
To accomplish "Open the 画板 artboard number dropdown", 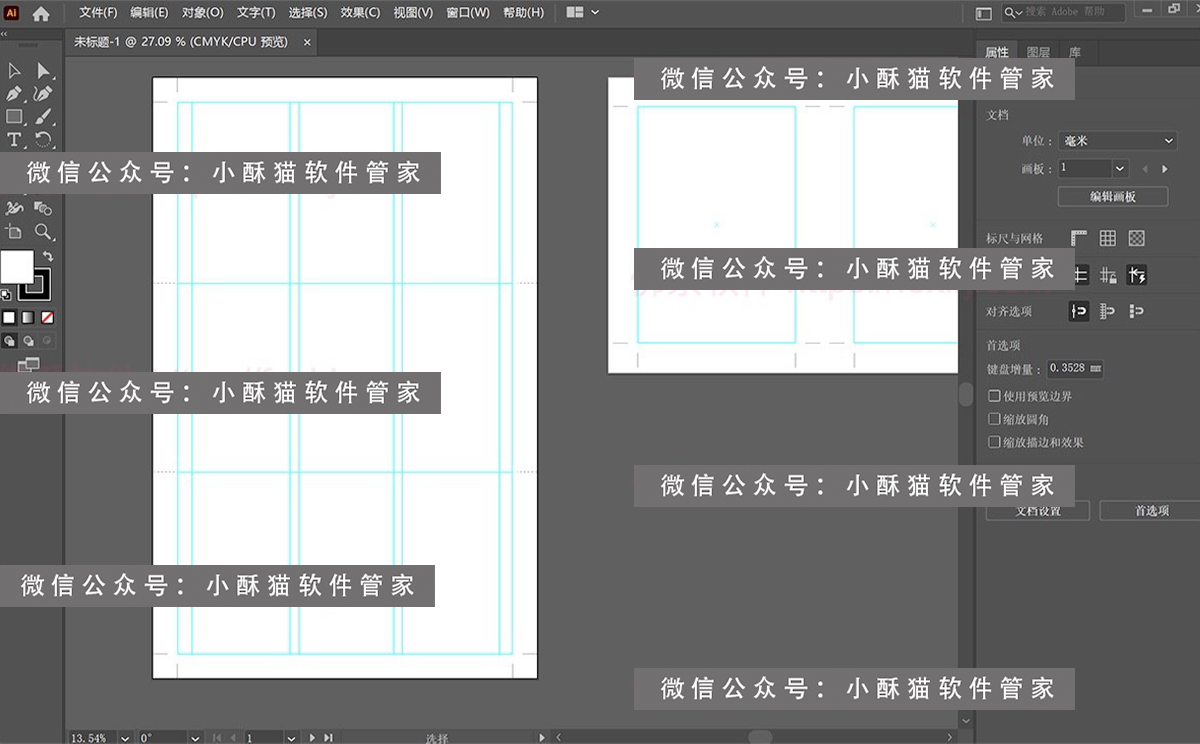I will (1093, 168).
